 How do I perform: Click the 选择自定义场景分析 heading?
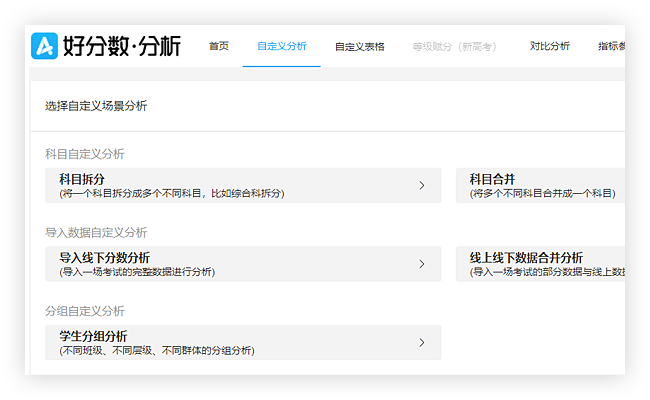tap(96, 106)
